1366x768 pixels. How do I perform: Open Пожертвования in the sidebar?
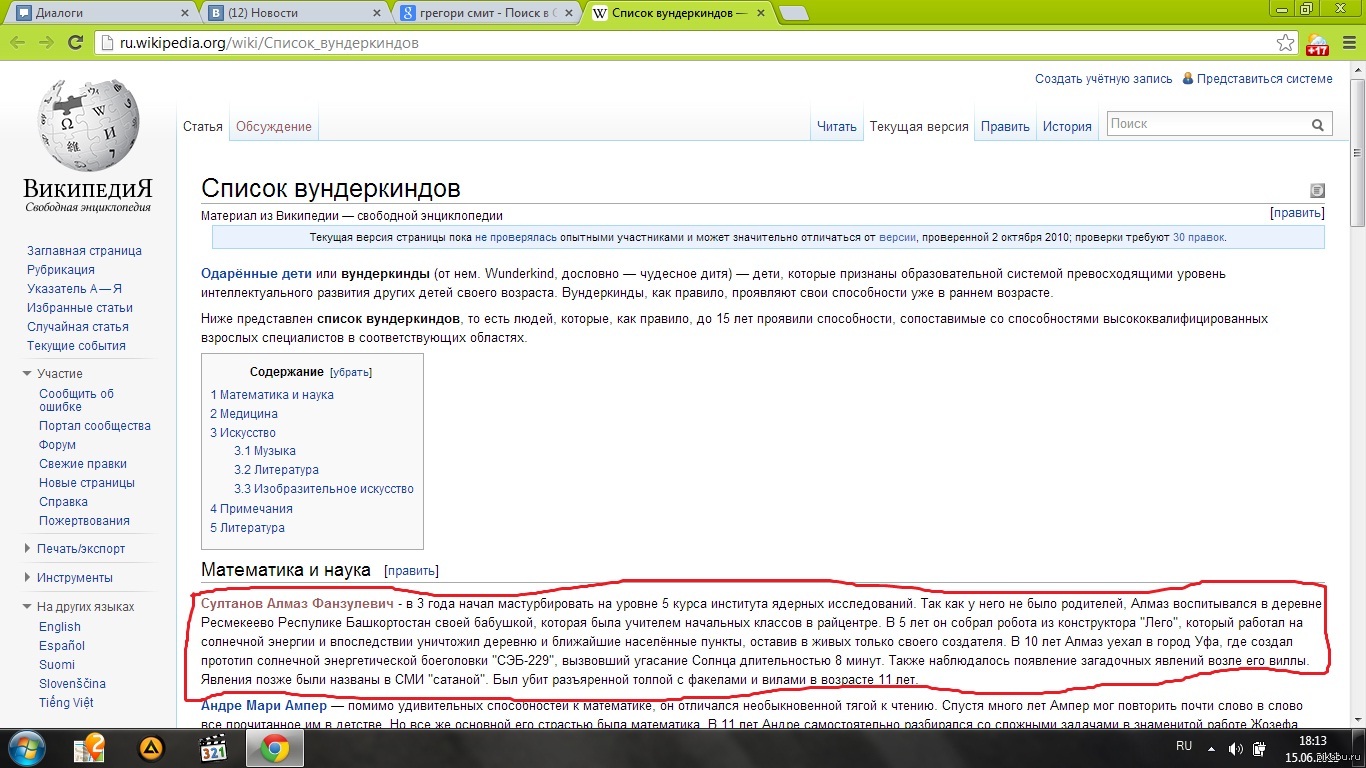tap(84, 521)
